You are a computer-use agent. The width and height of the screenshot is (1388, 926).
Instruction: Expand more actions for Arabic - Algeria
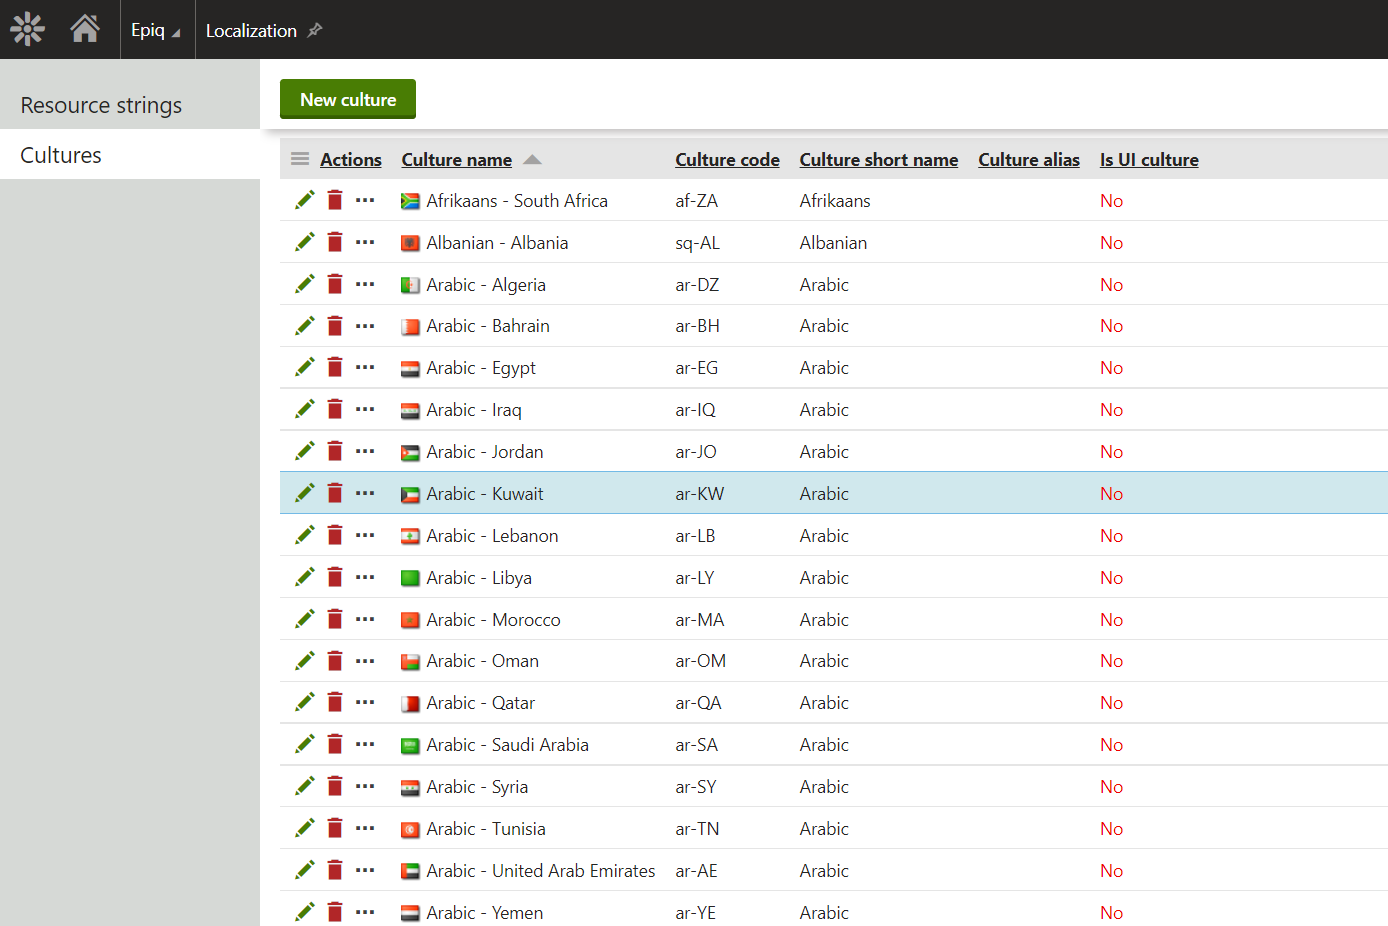365,285
